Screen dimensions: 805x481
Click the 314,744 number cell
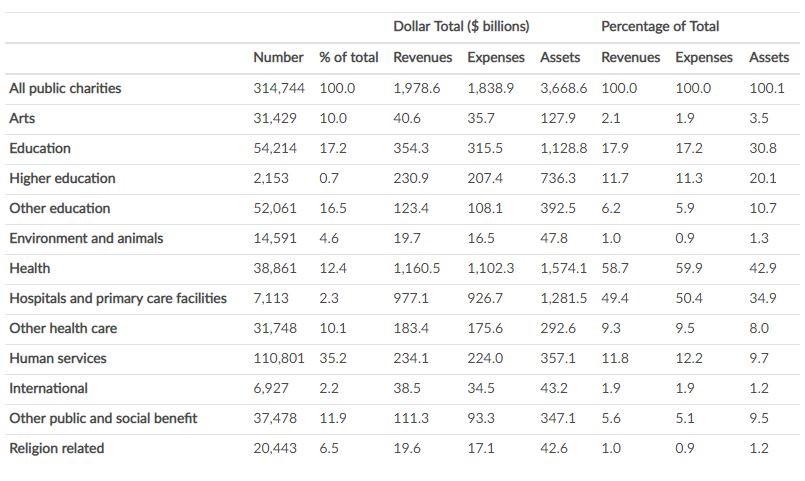[279, 88]
